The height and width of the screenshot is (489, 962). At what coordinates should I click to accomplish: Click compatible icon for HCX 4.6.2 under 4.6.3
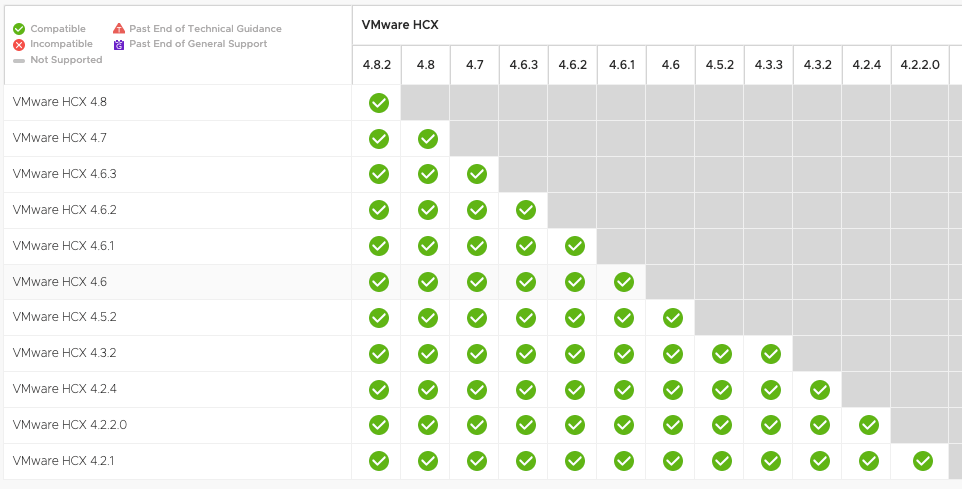[x=525, y=210]
